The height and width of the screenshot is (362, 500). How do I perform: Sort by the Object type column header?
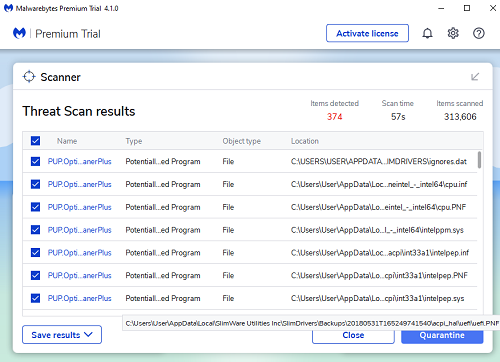[x=242, y=141]
